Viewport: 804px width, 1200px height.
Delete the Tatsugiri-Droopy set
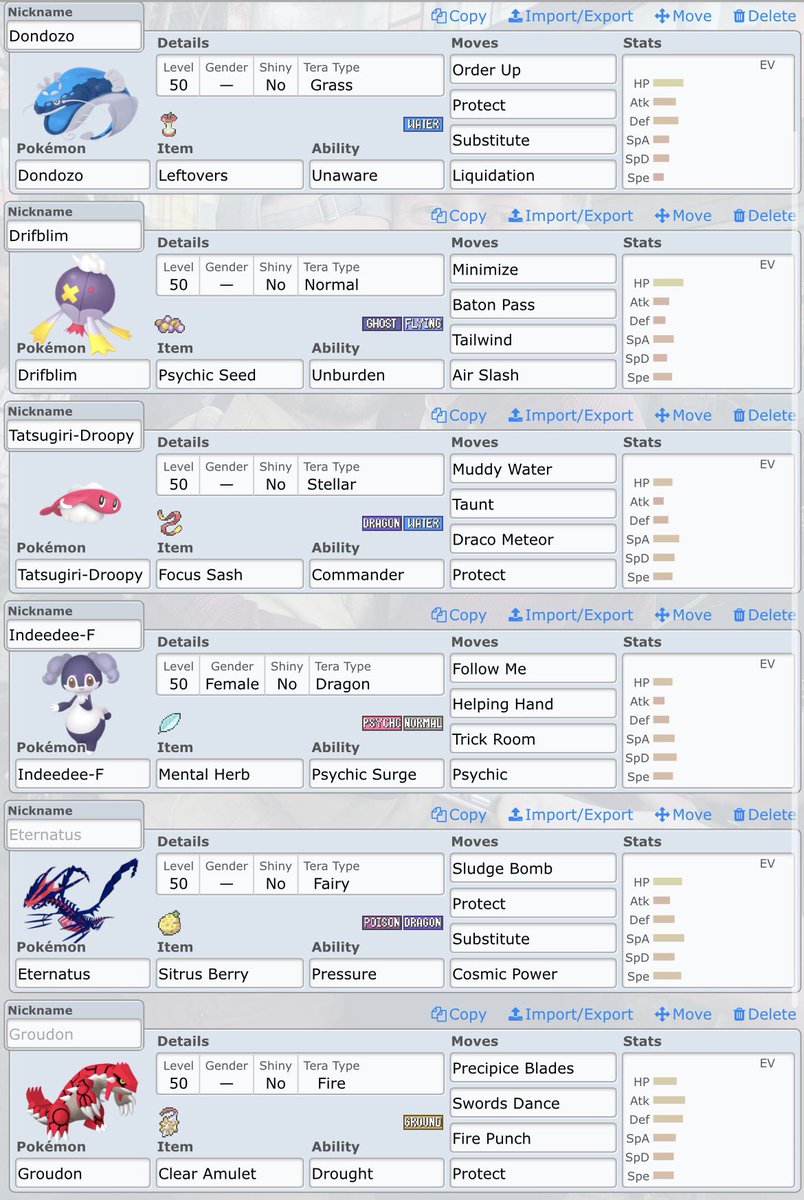[x=765, y=415]
